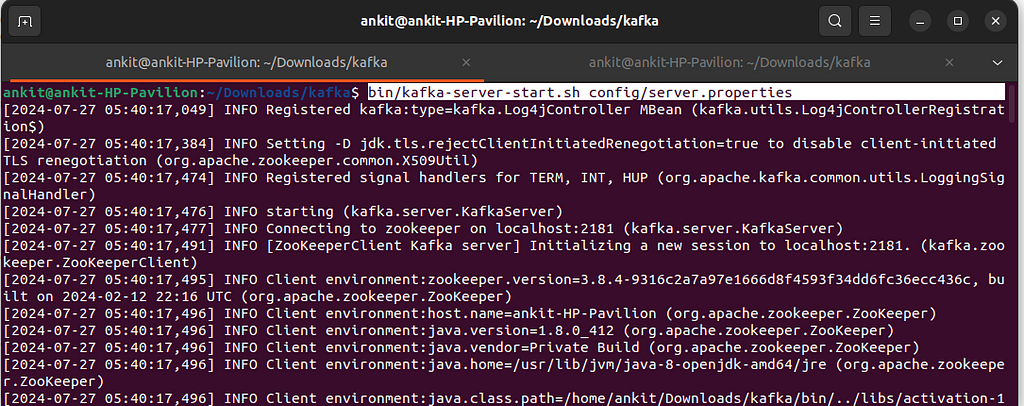
Task: Click the highlighted kafka-server-start.sh command
Action: pyautogui.click(x=580, y=92)
